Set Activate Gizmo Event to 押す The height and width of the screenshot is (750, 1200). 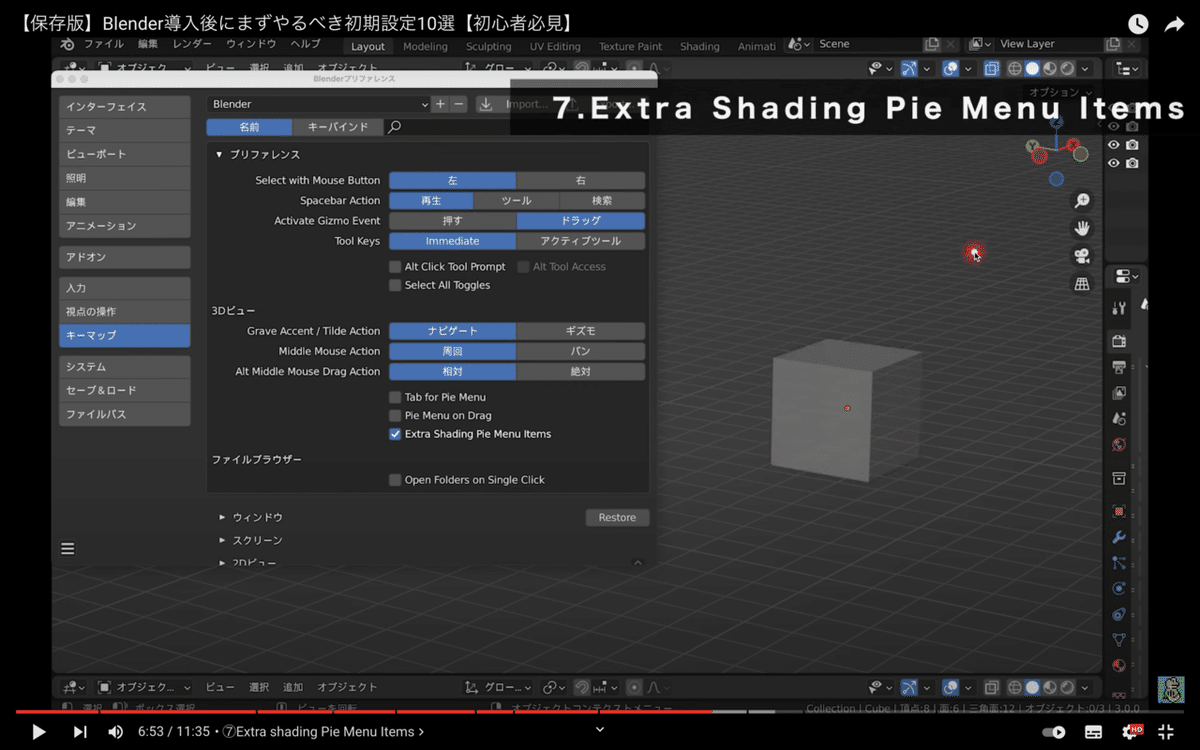point(453,221)
